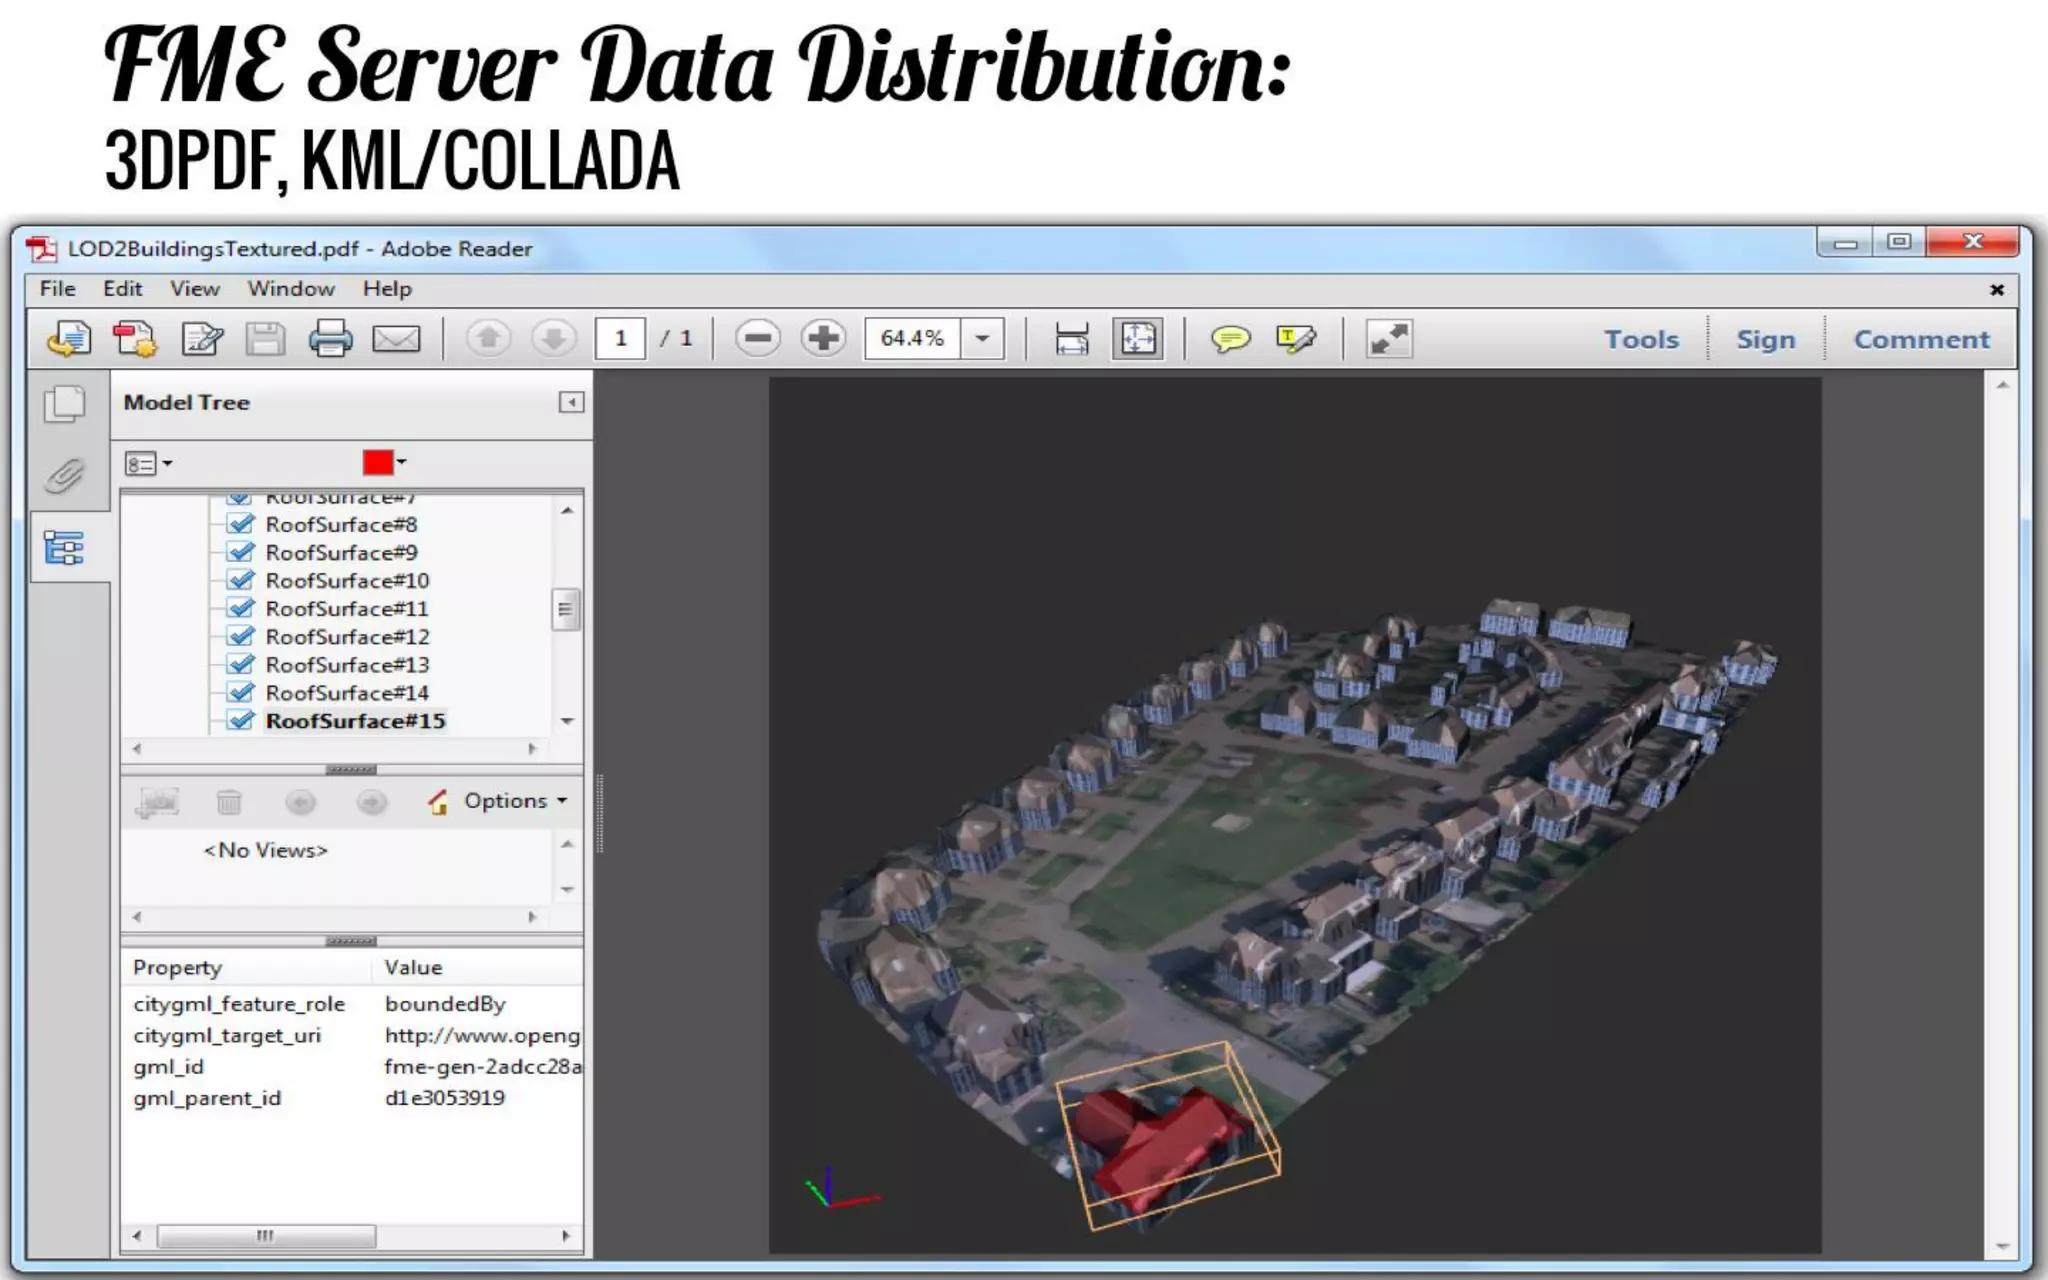Uncheck visibility of RoofSurface#15
This screenshot has height=1280, width=2048.
point(240,720)
